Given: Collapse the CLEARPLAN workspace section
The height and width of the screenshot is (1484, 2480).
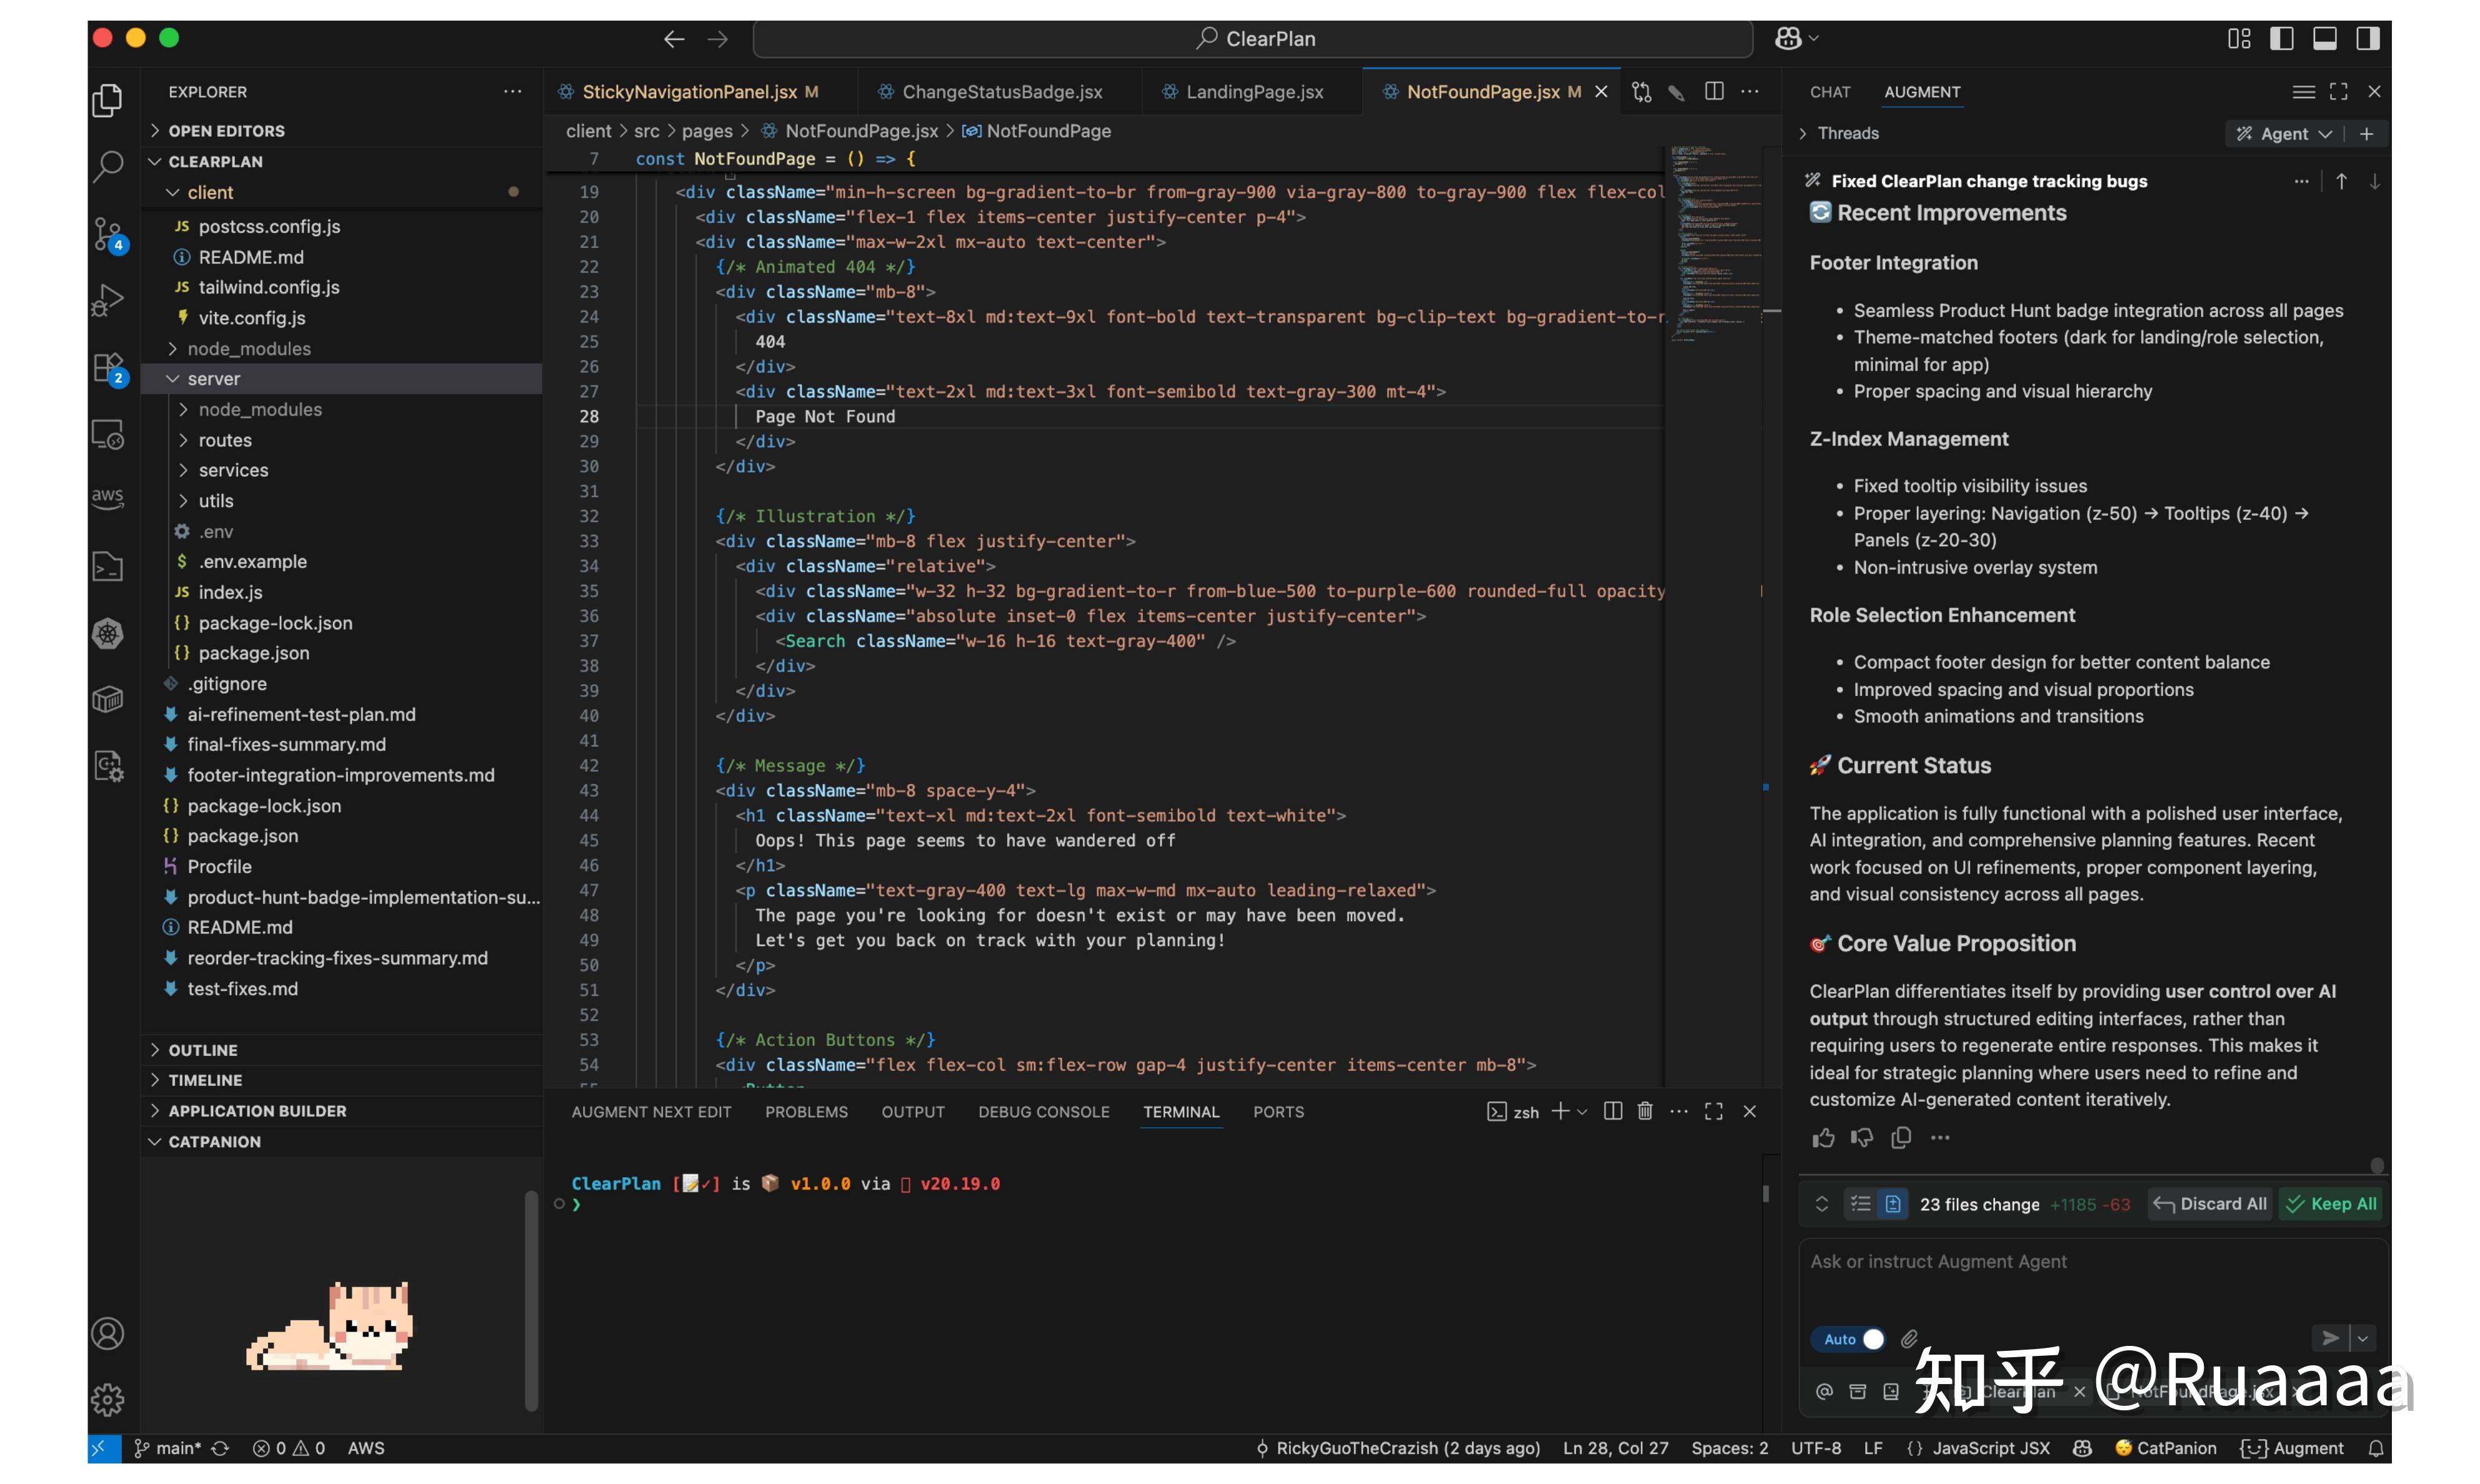Looking at the screenshot, I should coord(341,161).
